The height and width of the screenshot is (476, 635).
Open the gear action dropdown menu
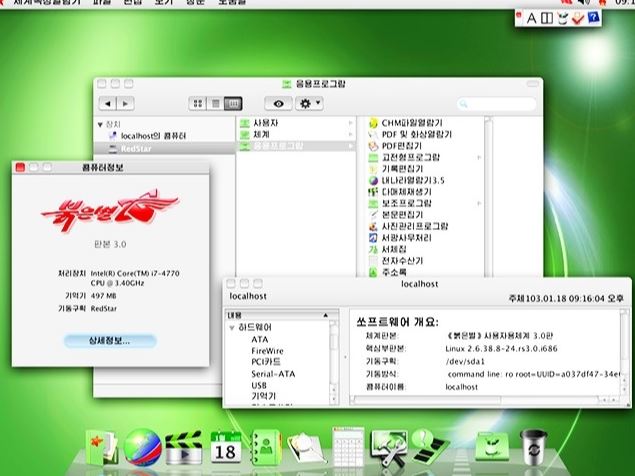[x=310, y=103]
